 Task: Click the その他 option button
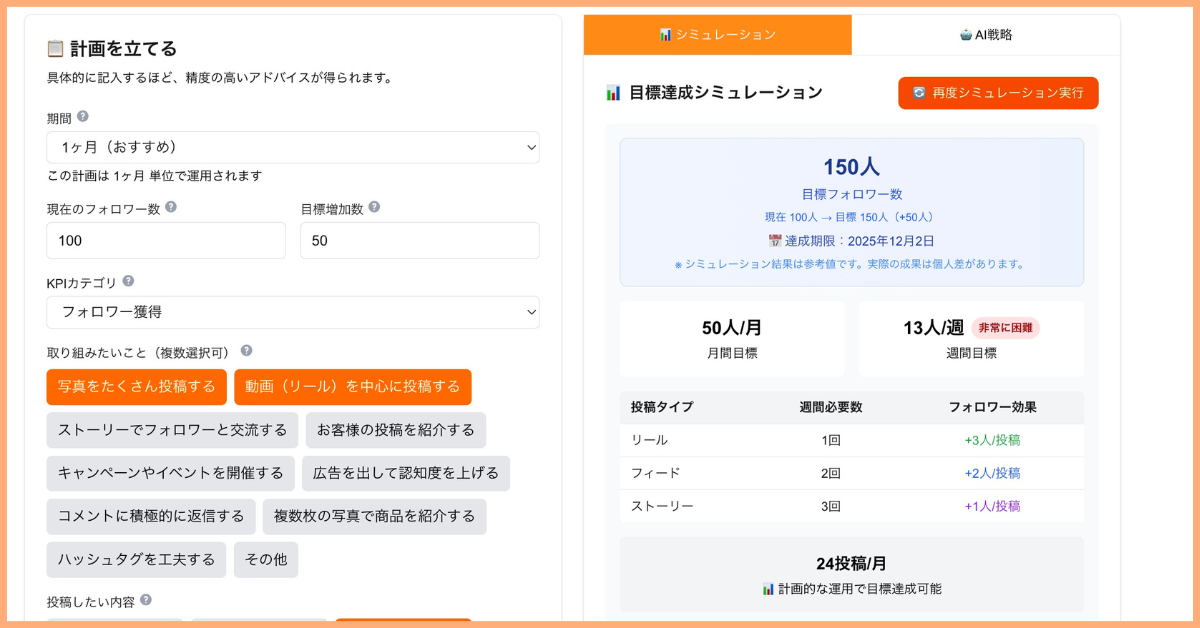tap(266, 560)
